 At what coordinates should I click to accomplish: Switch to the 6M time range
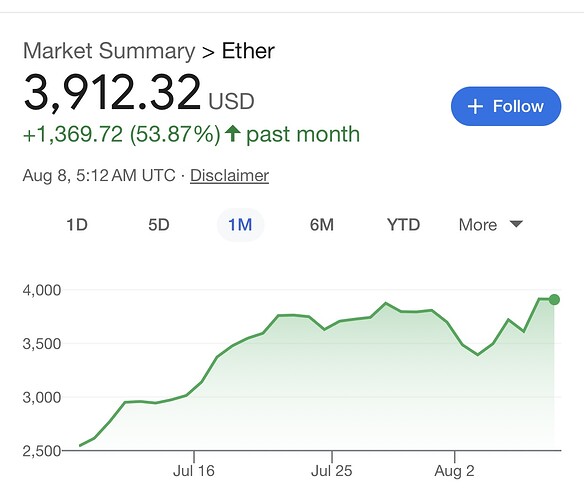322,225
